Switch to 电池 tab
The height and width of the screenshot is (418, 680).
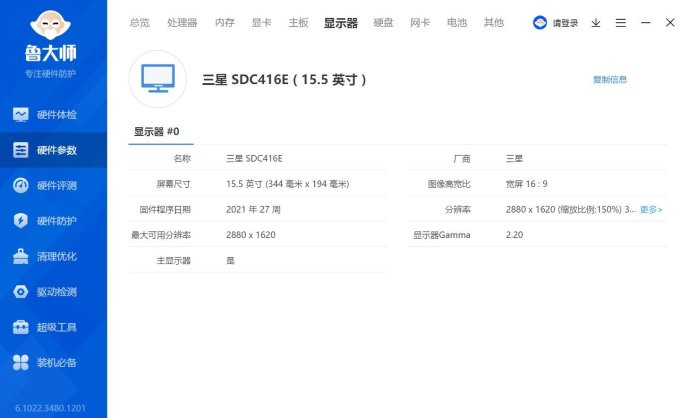click(x=457, y=23)
